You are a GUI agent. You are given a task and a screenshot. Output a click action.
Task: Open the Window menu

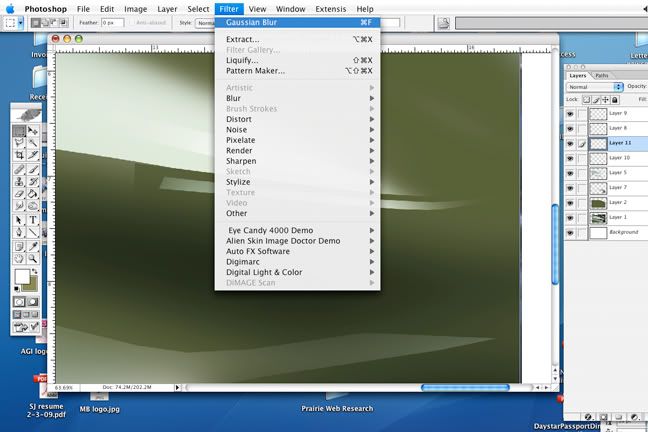(291, 9)
